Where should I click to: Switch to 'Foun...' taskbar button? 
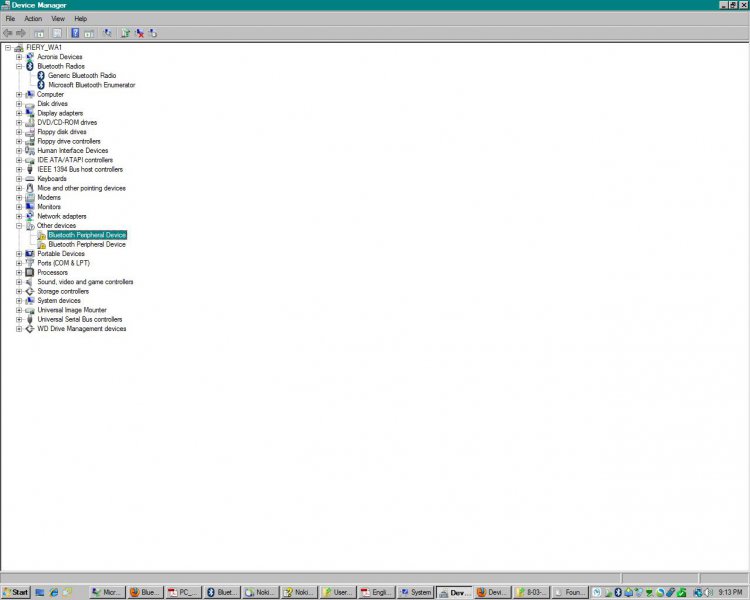click(569, 592)
